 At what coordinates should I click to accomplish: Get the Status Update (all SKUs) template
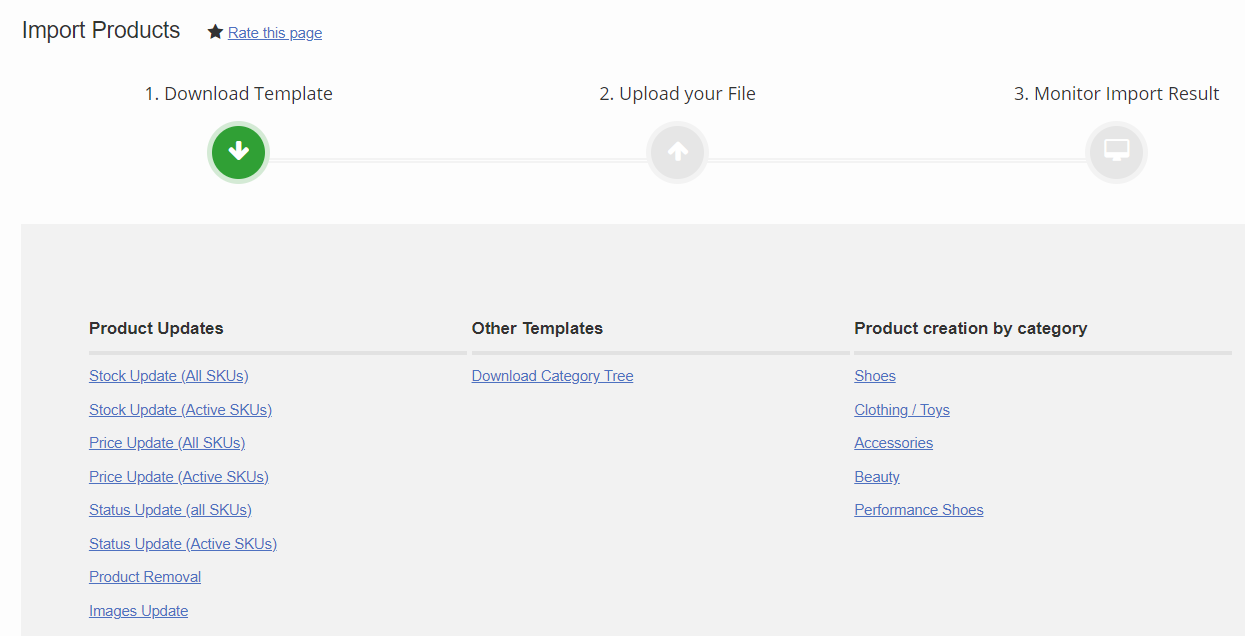click(x=170, y=510)
